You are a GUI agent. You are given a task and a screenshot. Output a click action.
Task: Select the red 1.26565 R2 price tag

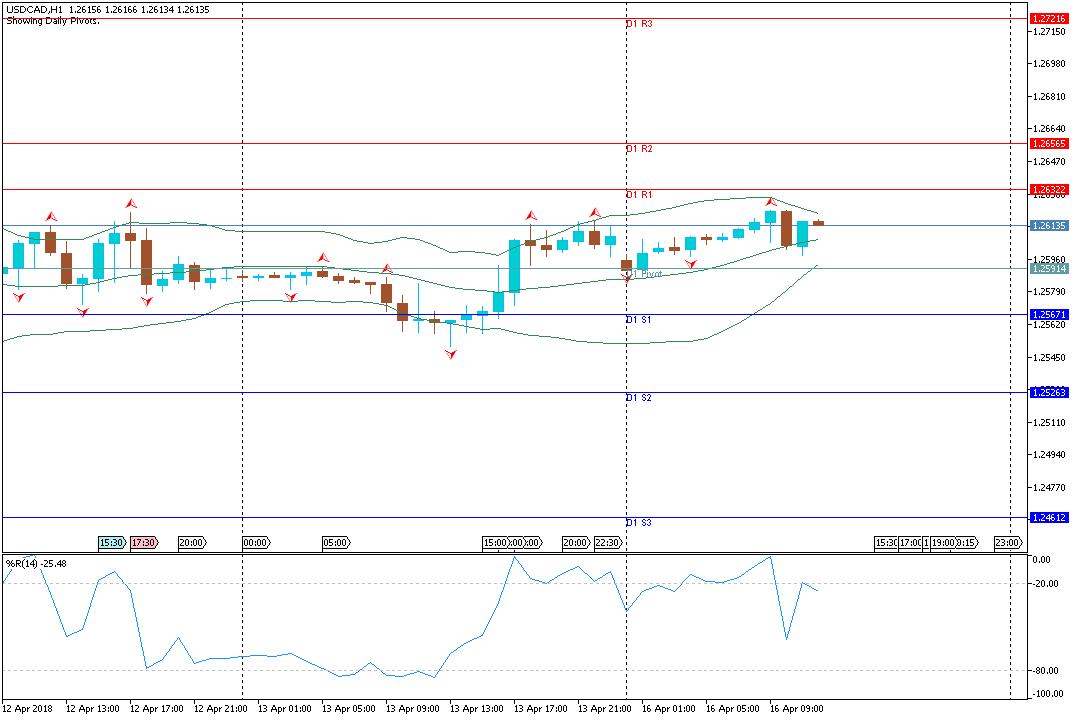(x=1049, y=144)
